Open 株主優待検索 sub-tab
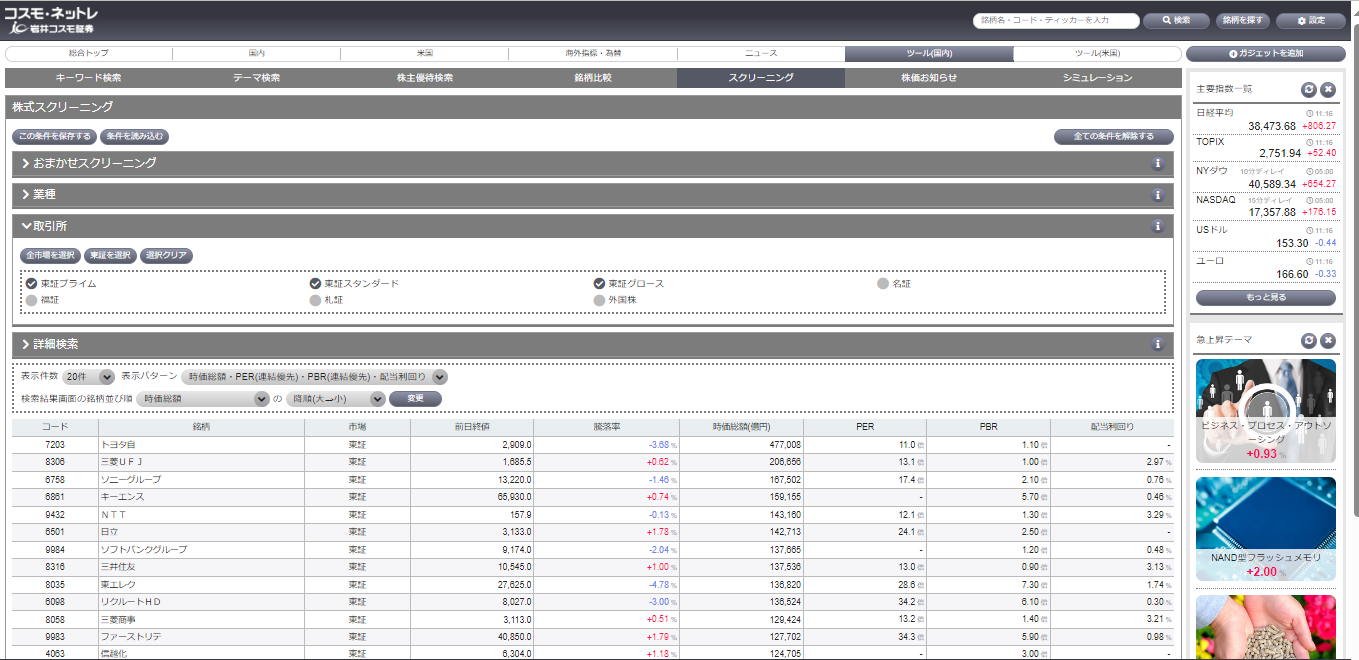1359x660 pixels. click(425, 78)
